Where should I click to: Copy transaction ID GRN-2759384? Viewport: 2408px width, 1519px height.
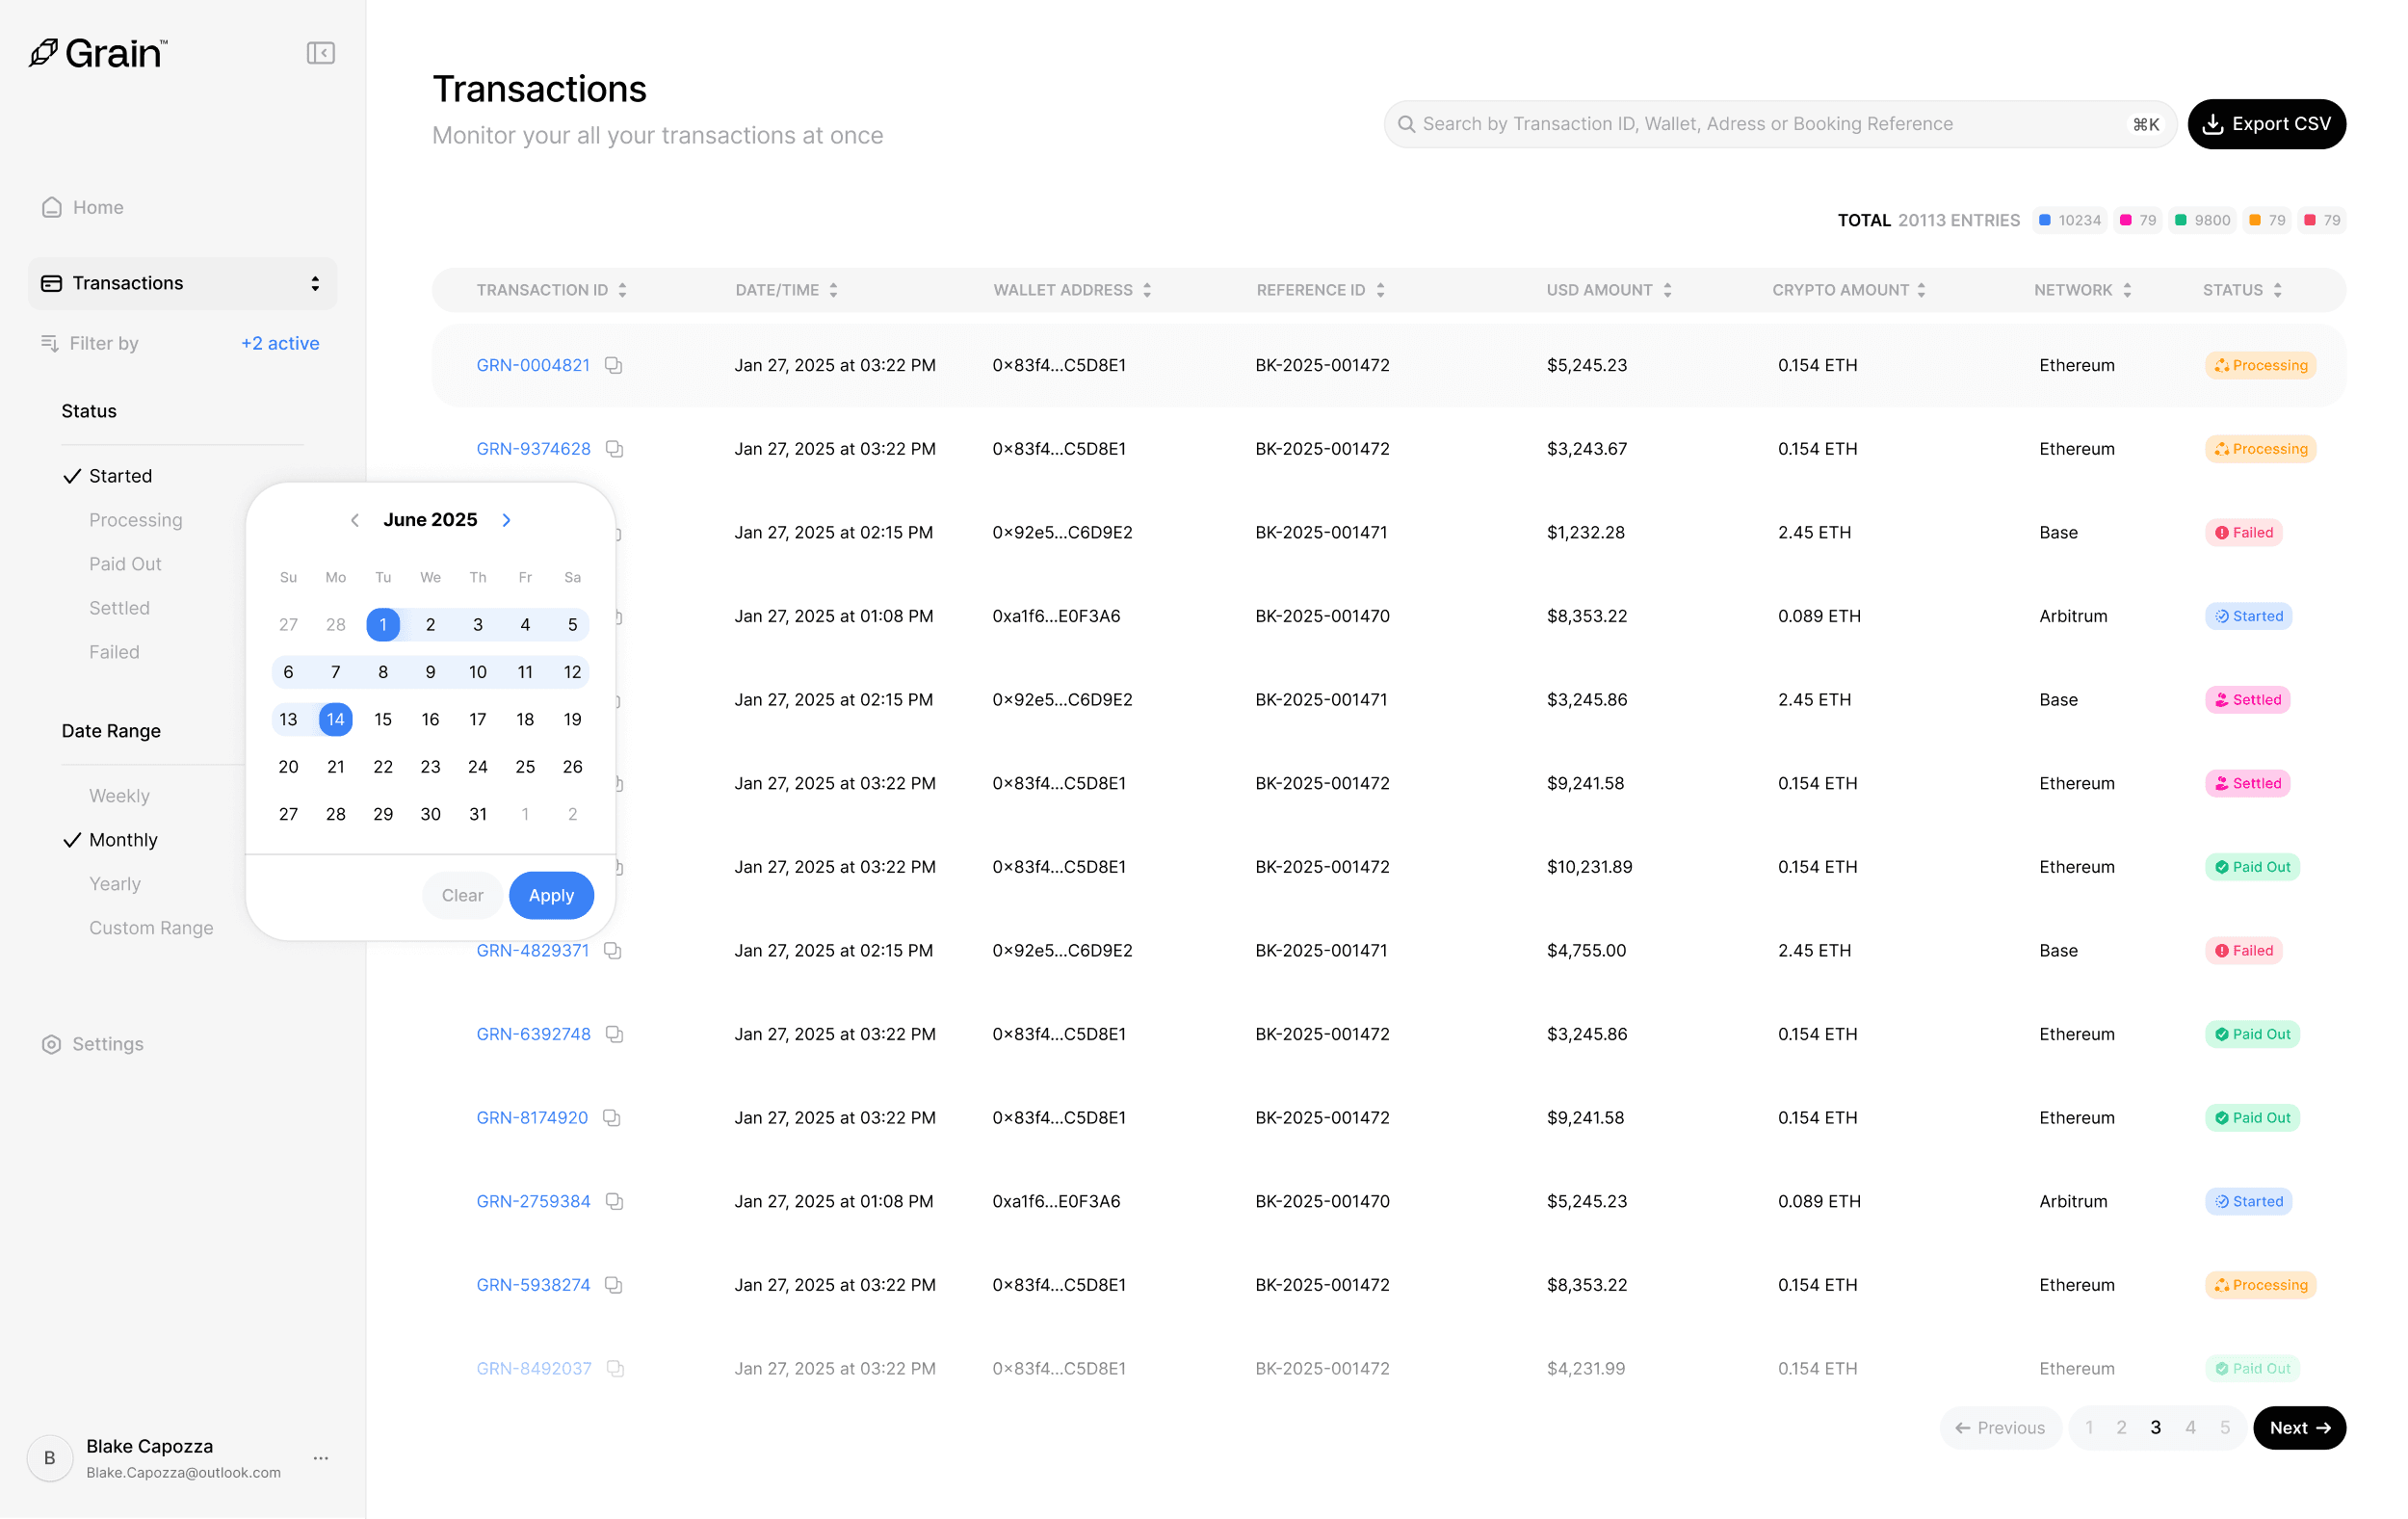pos(615,1201)
